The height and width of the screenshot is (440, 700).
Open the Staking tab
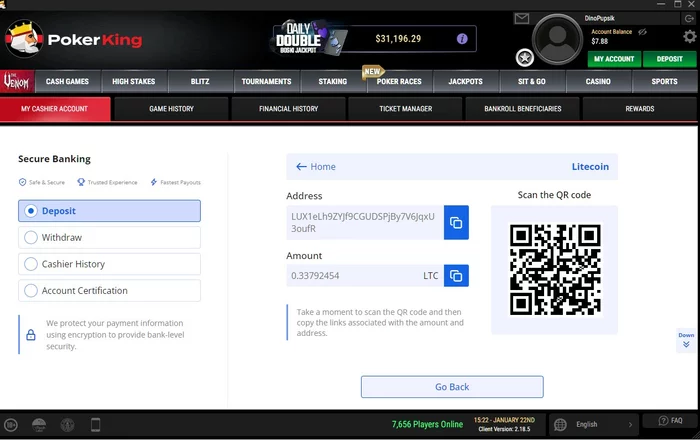click(333, 82)
